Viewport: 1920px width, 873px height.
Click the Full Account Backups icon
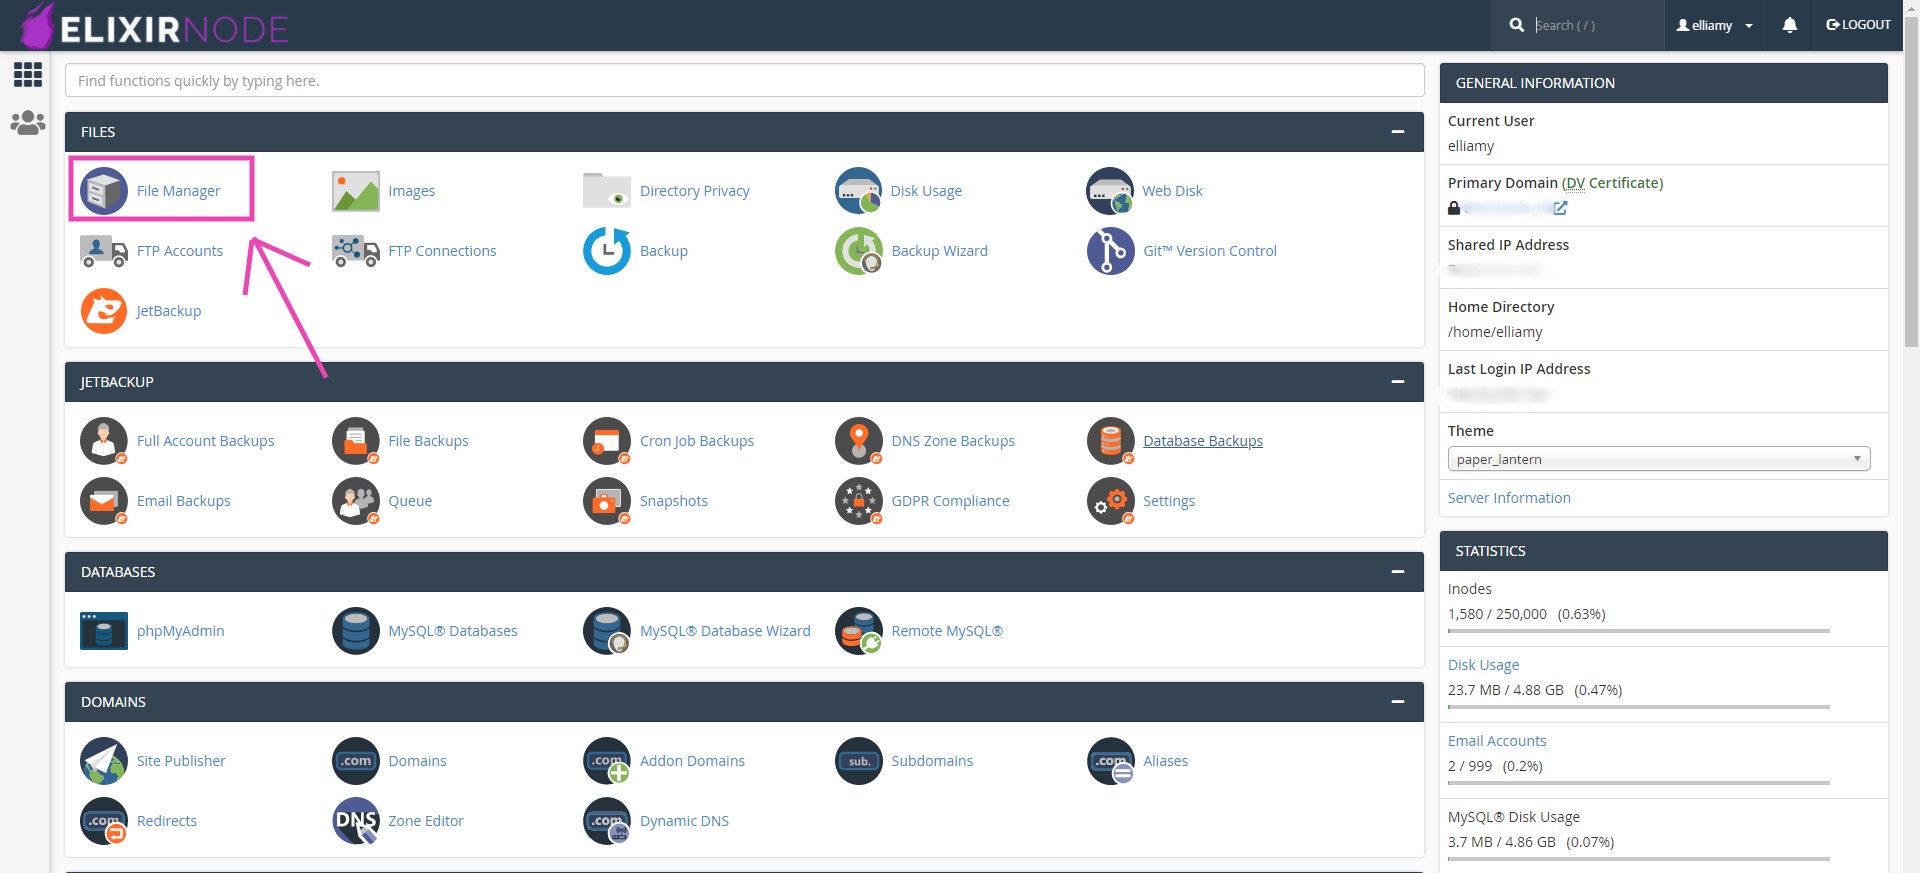pyautogui.click(x=104, y=441)
